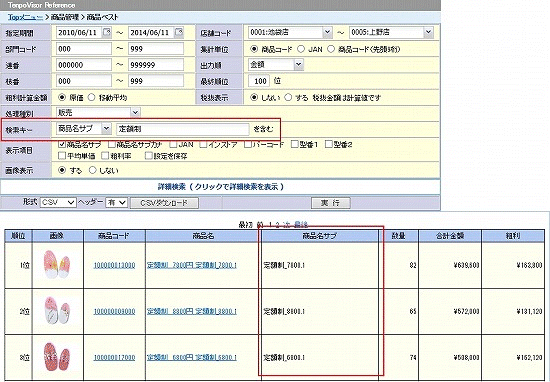This screenshot has height=382, width=550.
Task: Select JAN radio button for 集計単位
Action: tap(301, 49)
